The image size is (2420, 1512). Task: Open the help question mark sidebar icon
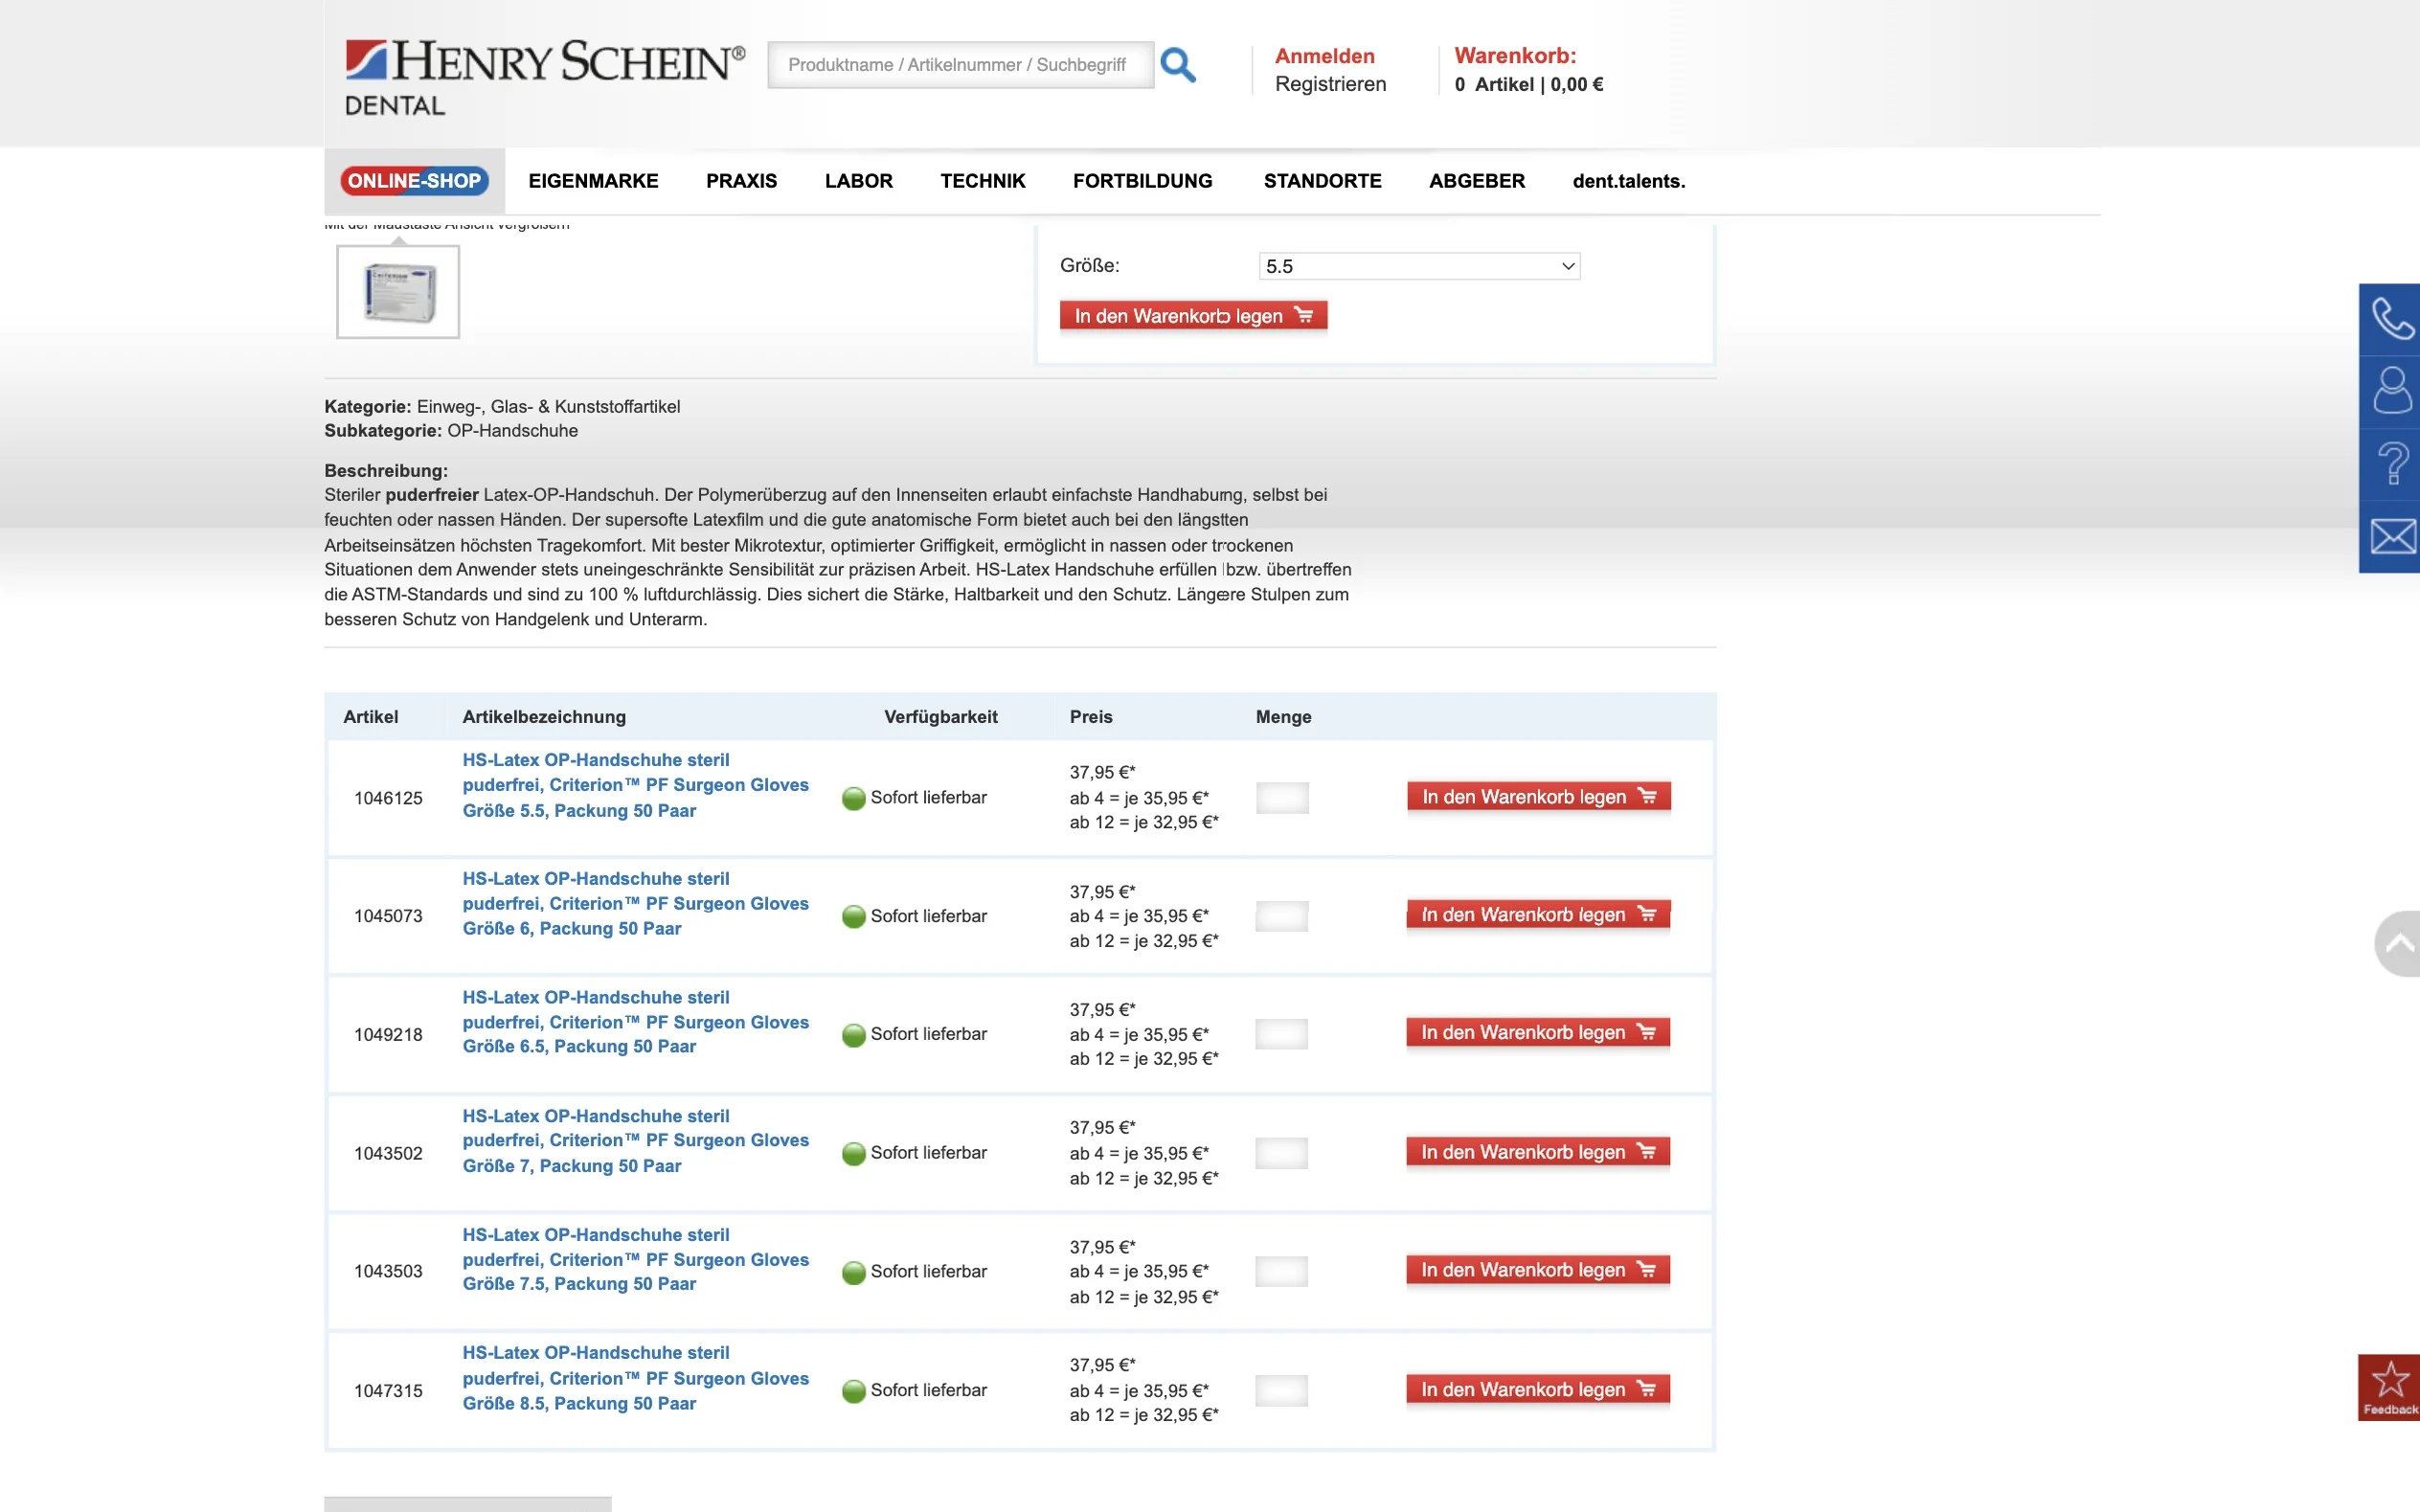[2391, 464]
